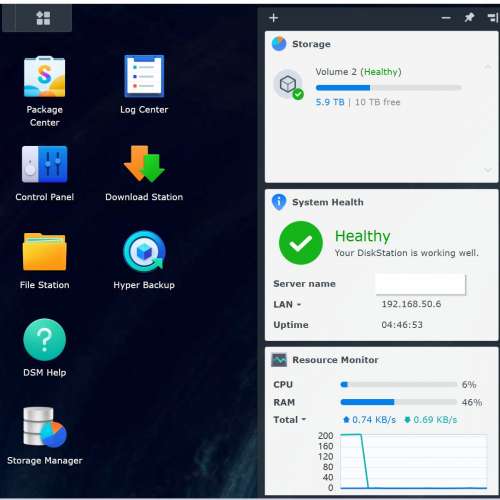Screen dimensions: 500x500
Task: Pin the widget panel
Action: tap(469, 17)
